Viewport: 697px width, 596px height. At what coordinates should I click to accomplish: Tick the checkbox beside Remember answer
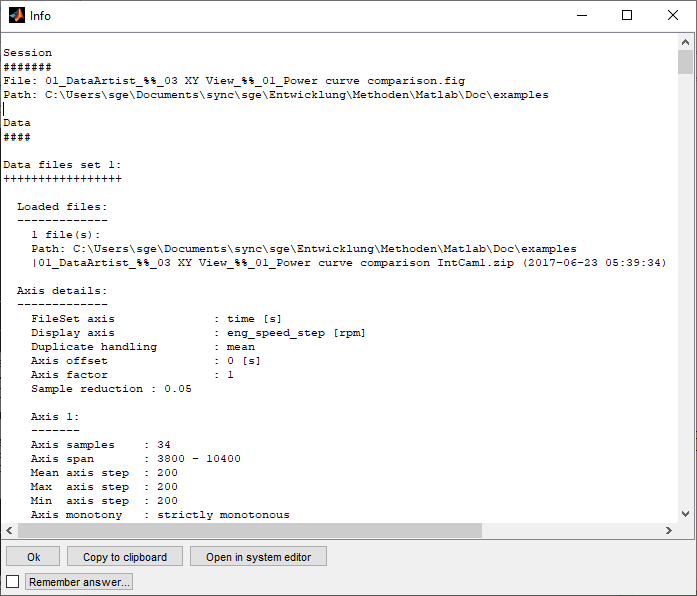click(12, 581)
